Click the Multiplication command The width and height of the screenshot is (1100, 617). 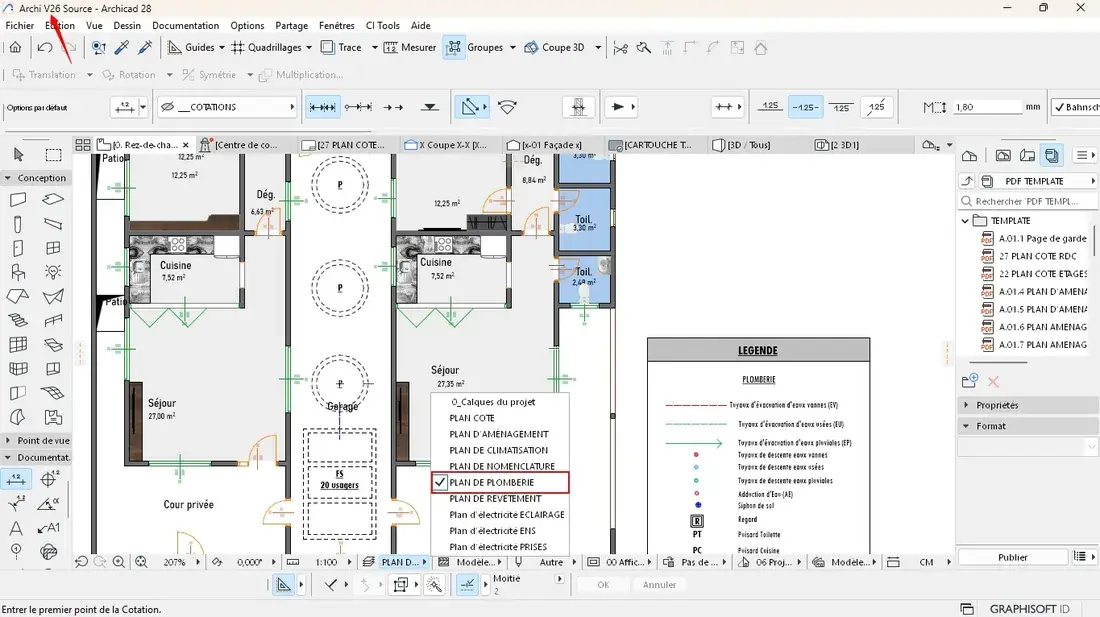pyautogui.click(x=301, y=75)
